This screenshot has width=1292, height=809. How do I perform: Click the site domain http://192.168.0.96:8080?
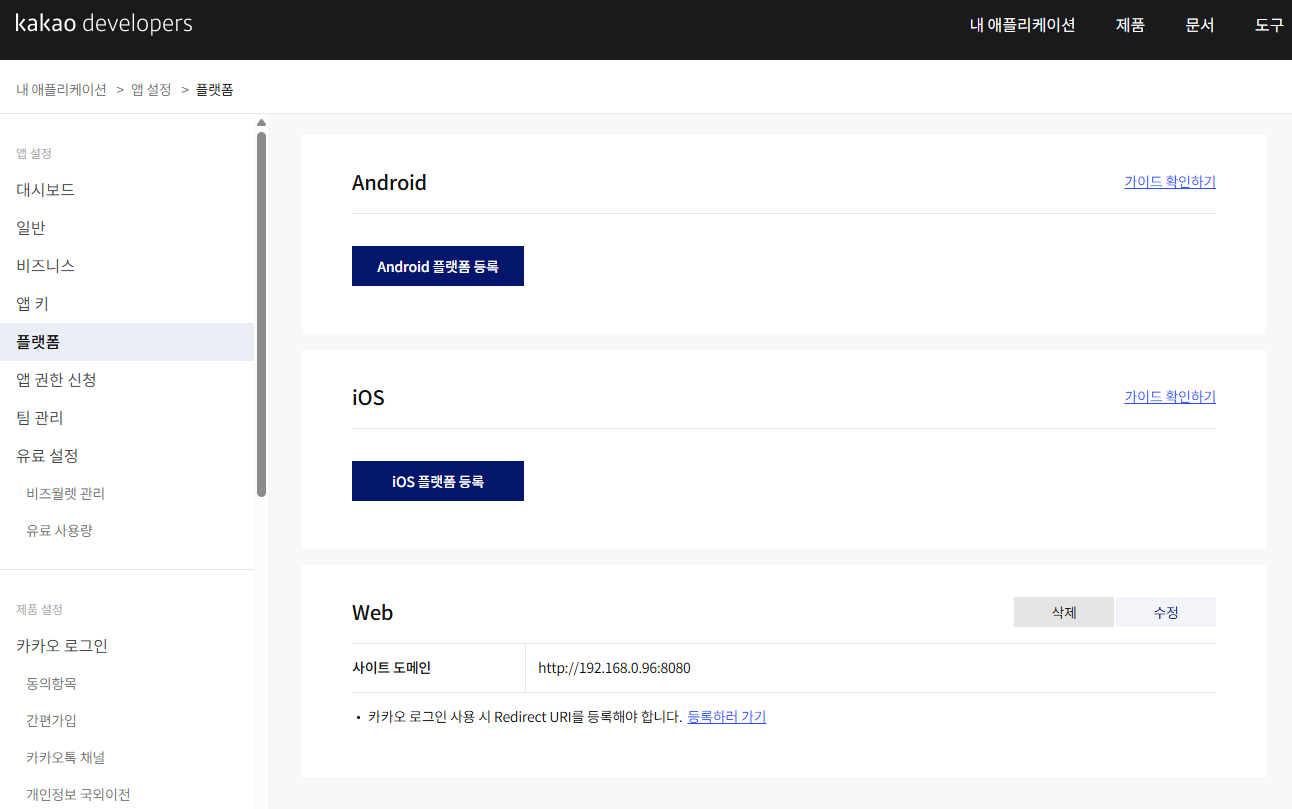click(x=614, y=668)
